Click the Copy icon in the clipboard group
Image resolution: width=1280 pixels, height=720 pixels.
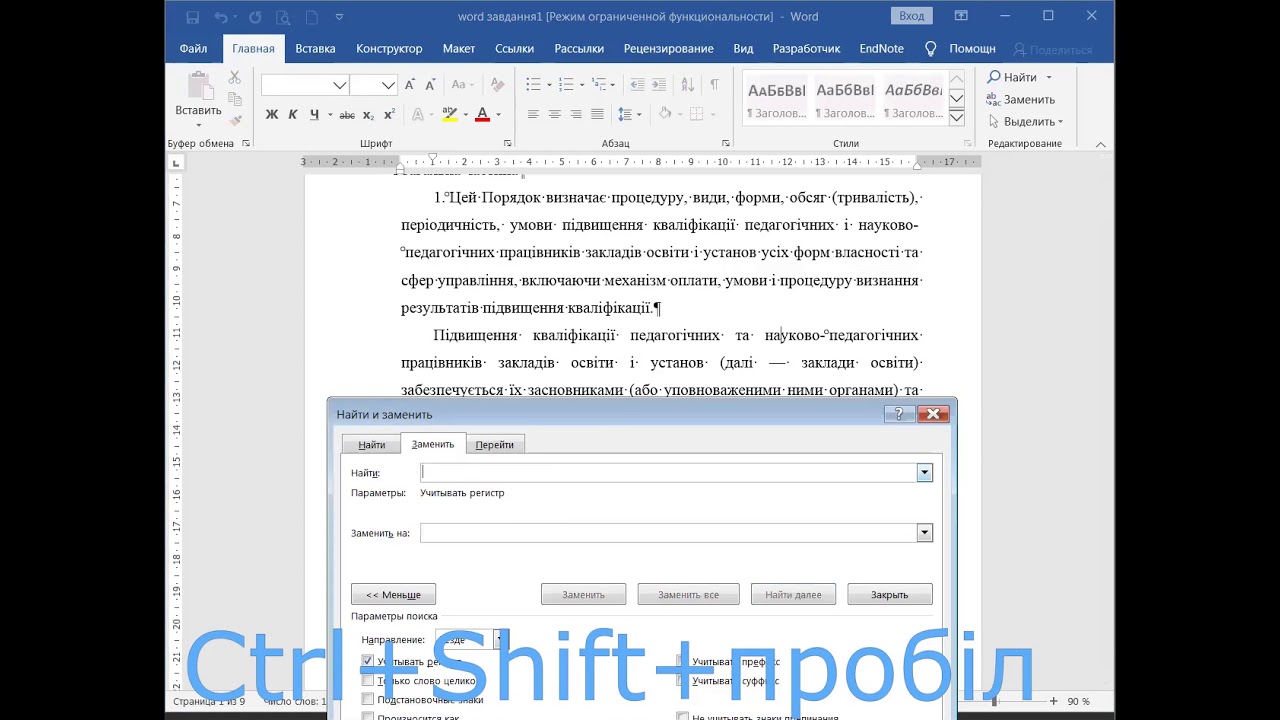(x=235, y=98)
